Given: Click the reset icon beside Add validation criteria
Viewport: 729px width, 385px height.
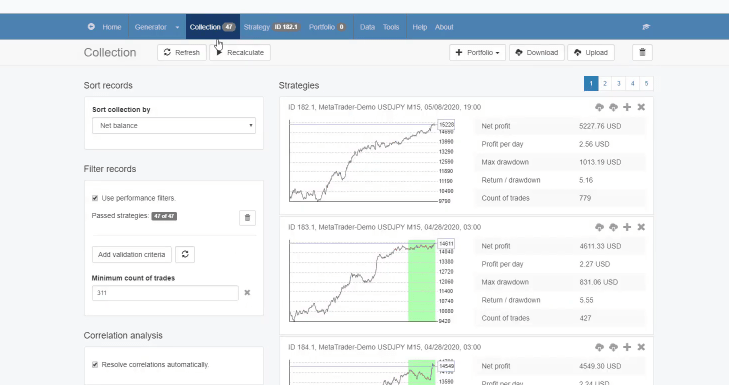Looking at the screenshot, I should coord(185,254).
